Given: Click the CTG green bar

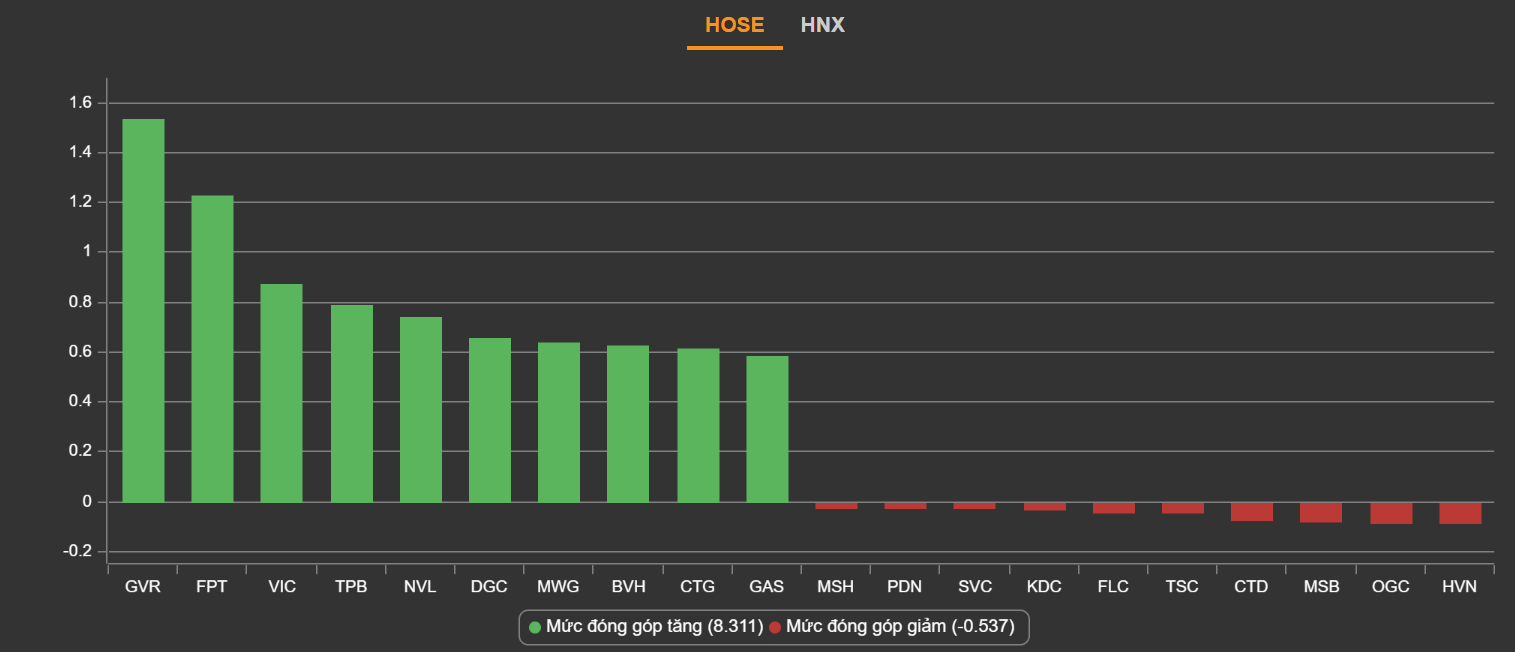Looking at the screenshot, I should click(698, 425).
